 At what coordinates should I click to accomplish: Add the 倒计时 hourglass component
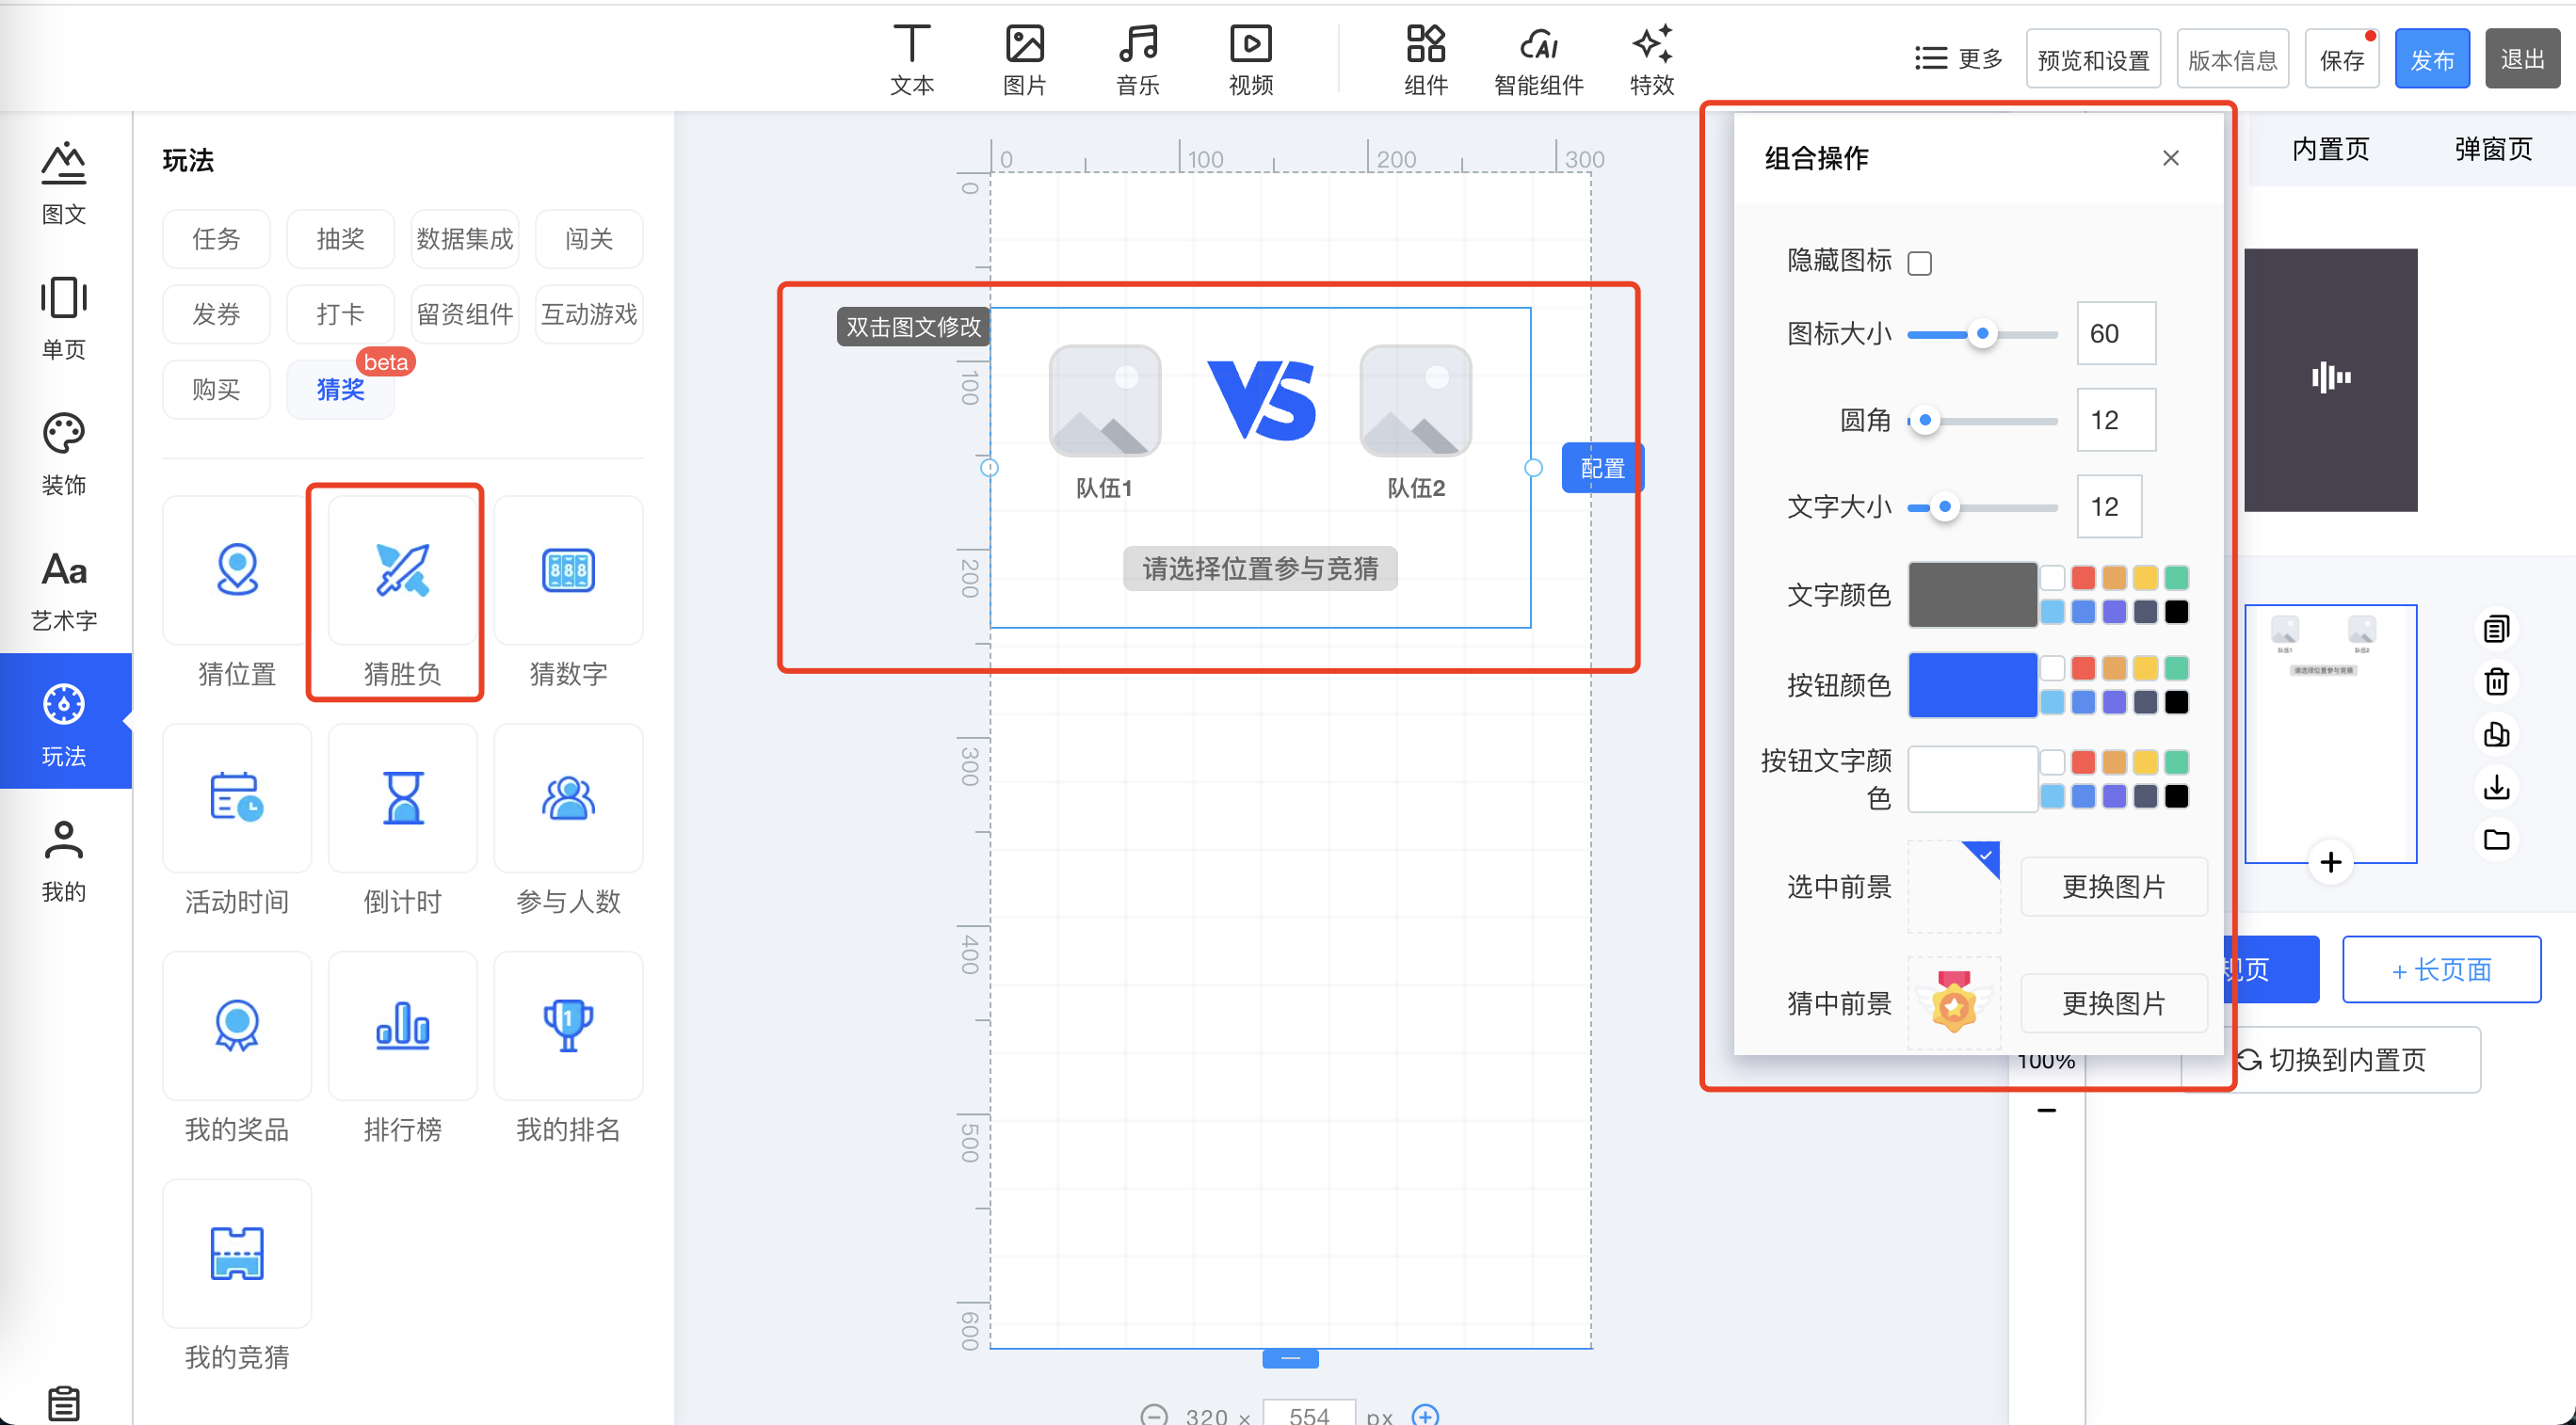pyautogui.click(x=402, y=798)
